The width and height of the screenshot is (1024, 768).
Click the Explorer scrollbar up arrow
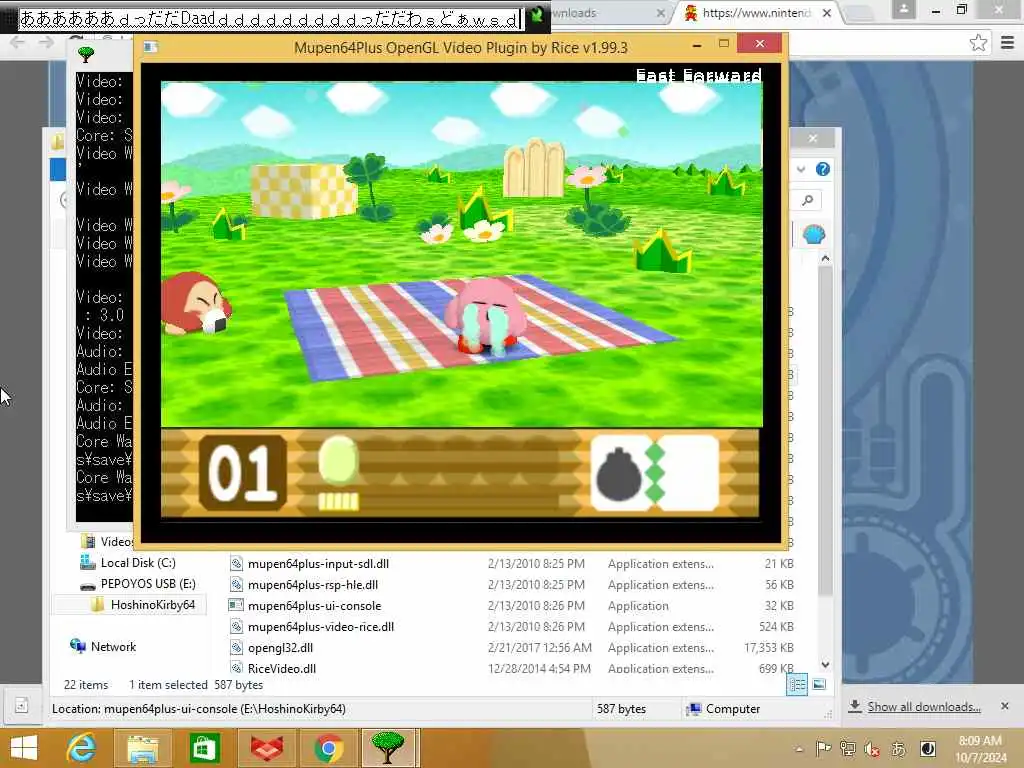[x=825, y=259]
